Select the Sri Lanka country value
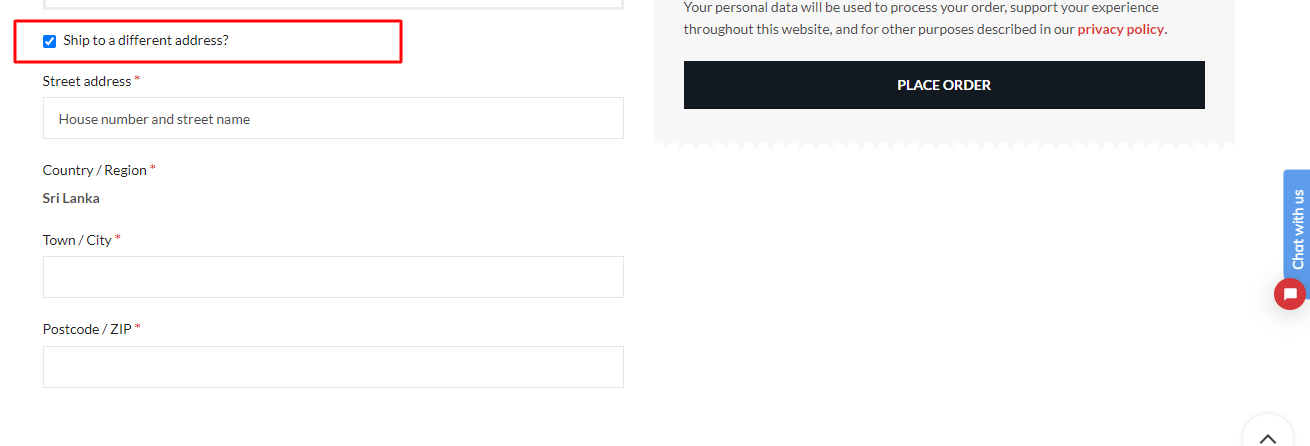The width and height of the screenshot is (1310, 446). click(x=71, y=198)
